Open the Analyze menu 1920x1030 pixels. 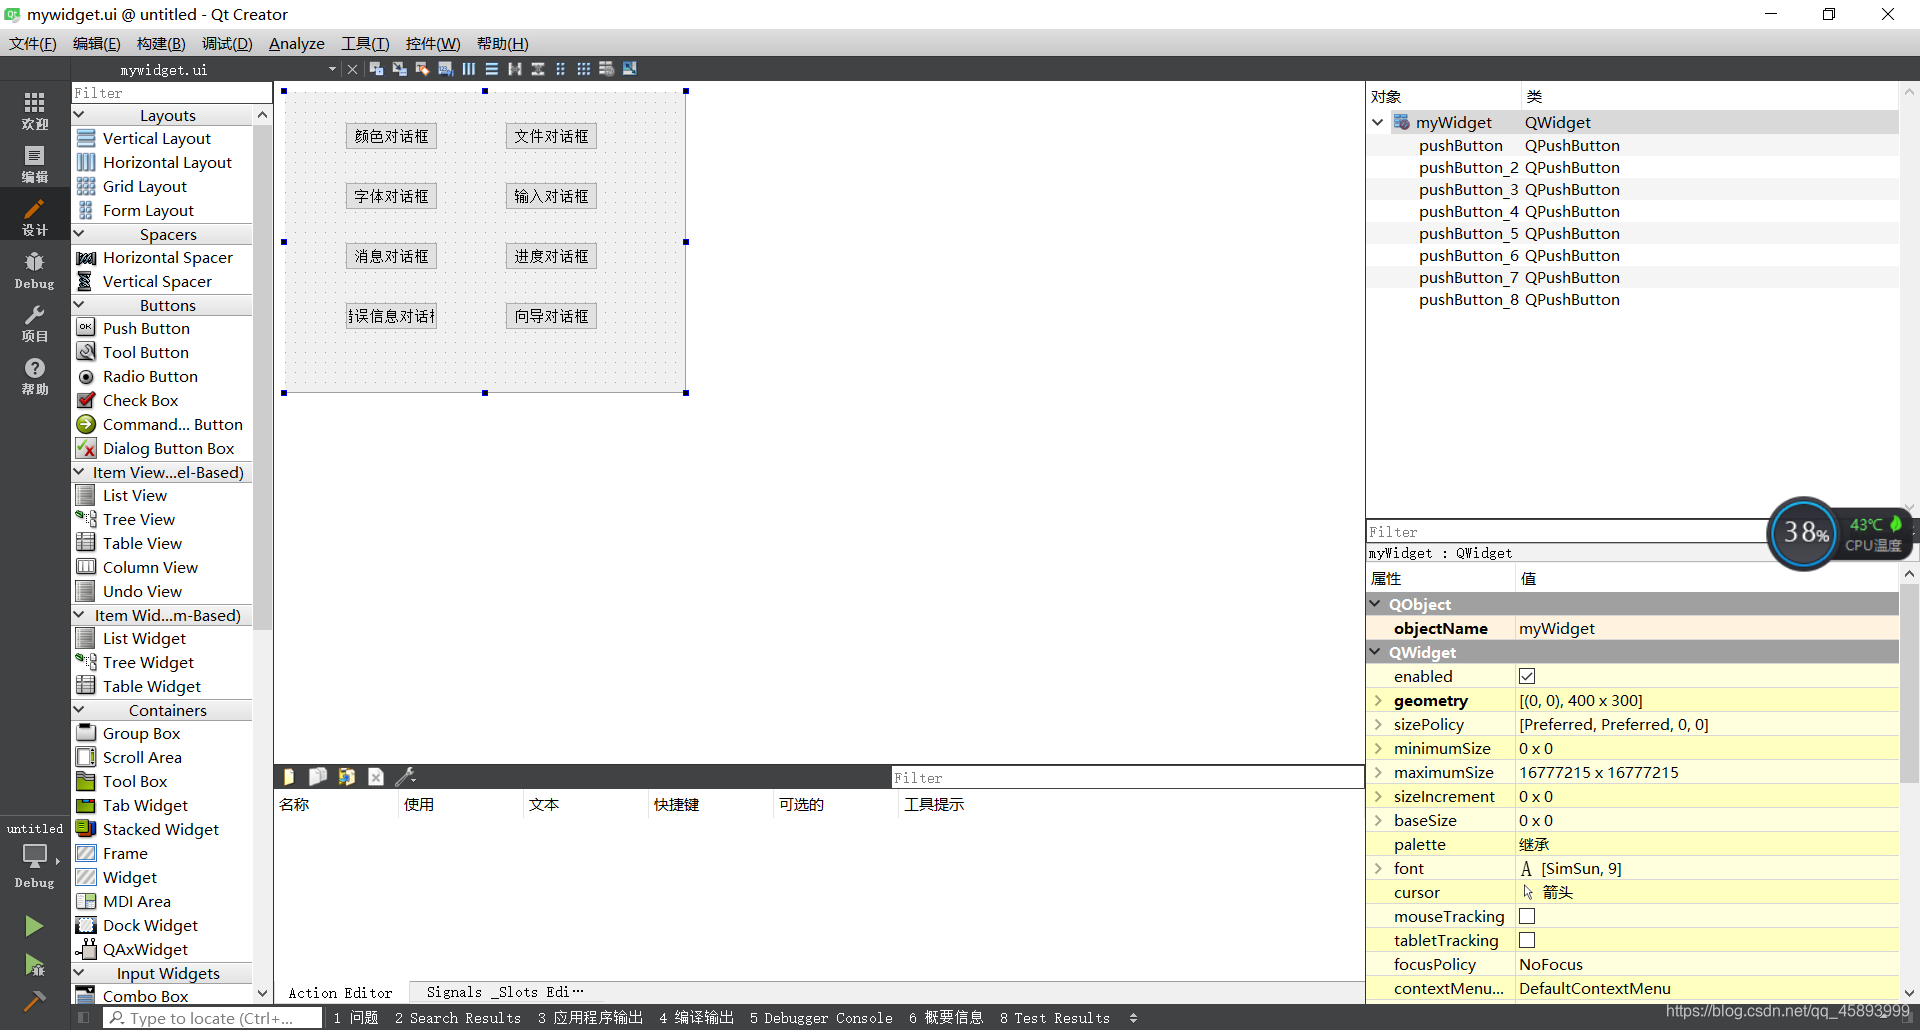[x=297, y=44]
